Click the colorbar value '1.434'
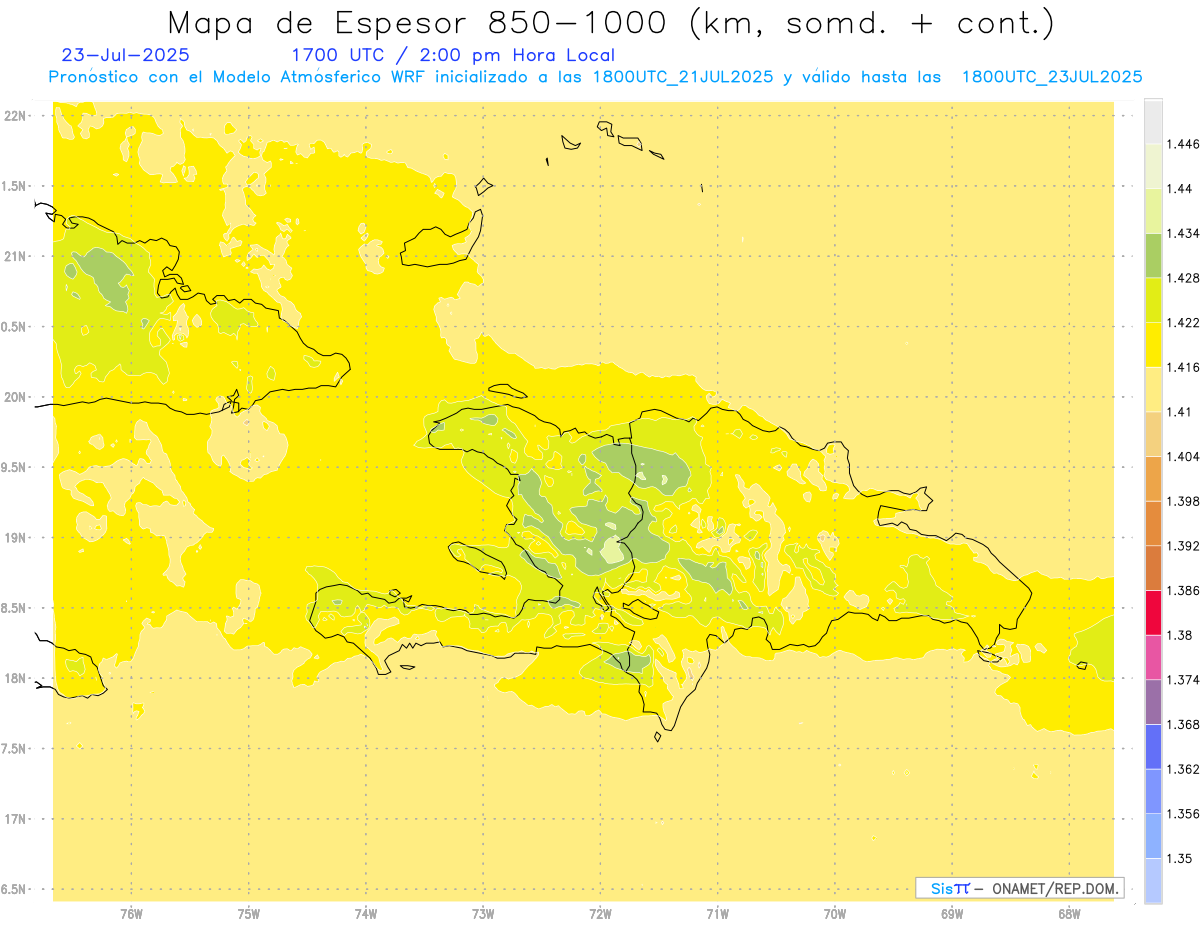Screen dimensions: 1200x927 point(1182,234)
